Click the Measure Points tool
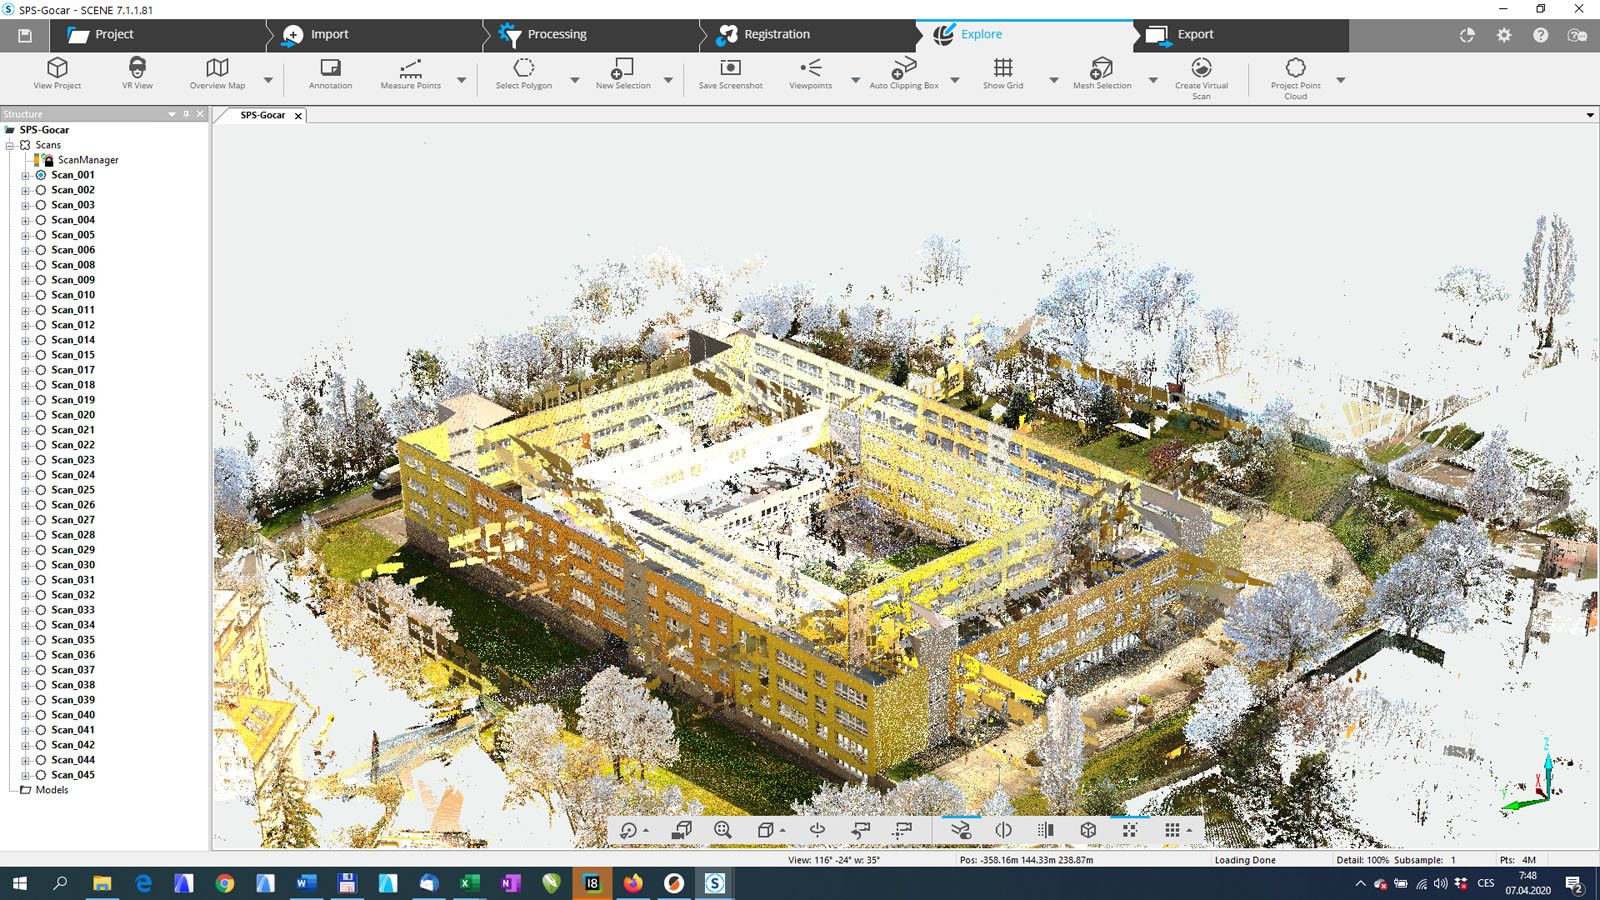1600x900 pixels. (410, 73)
